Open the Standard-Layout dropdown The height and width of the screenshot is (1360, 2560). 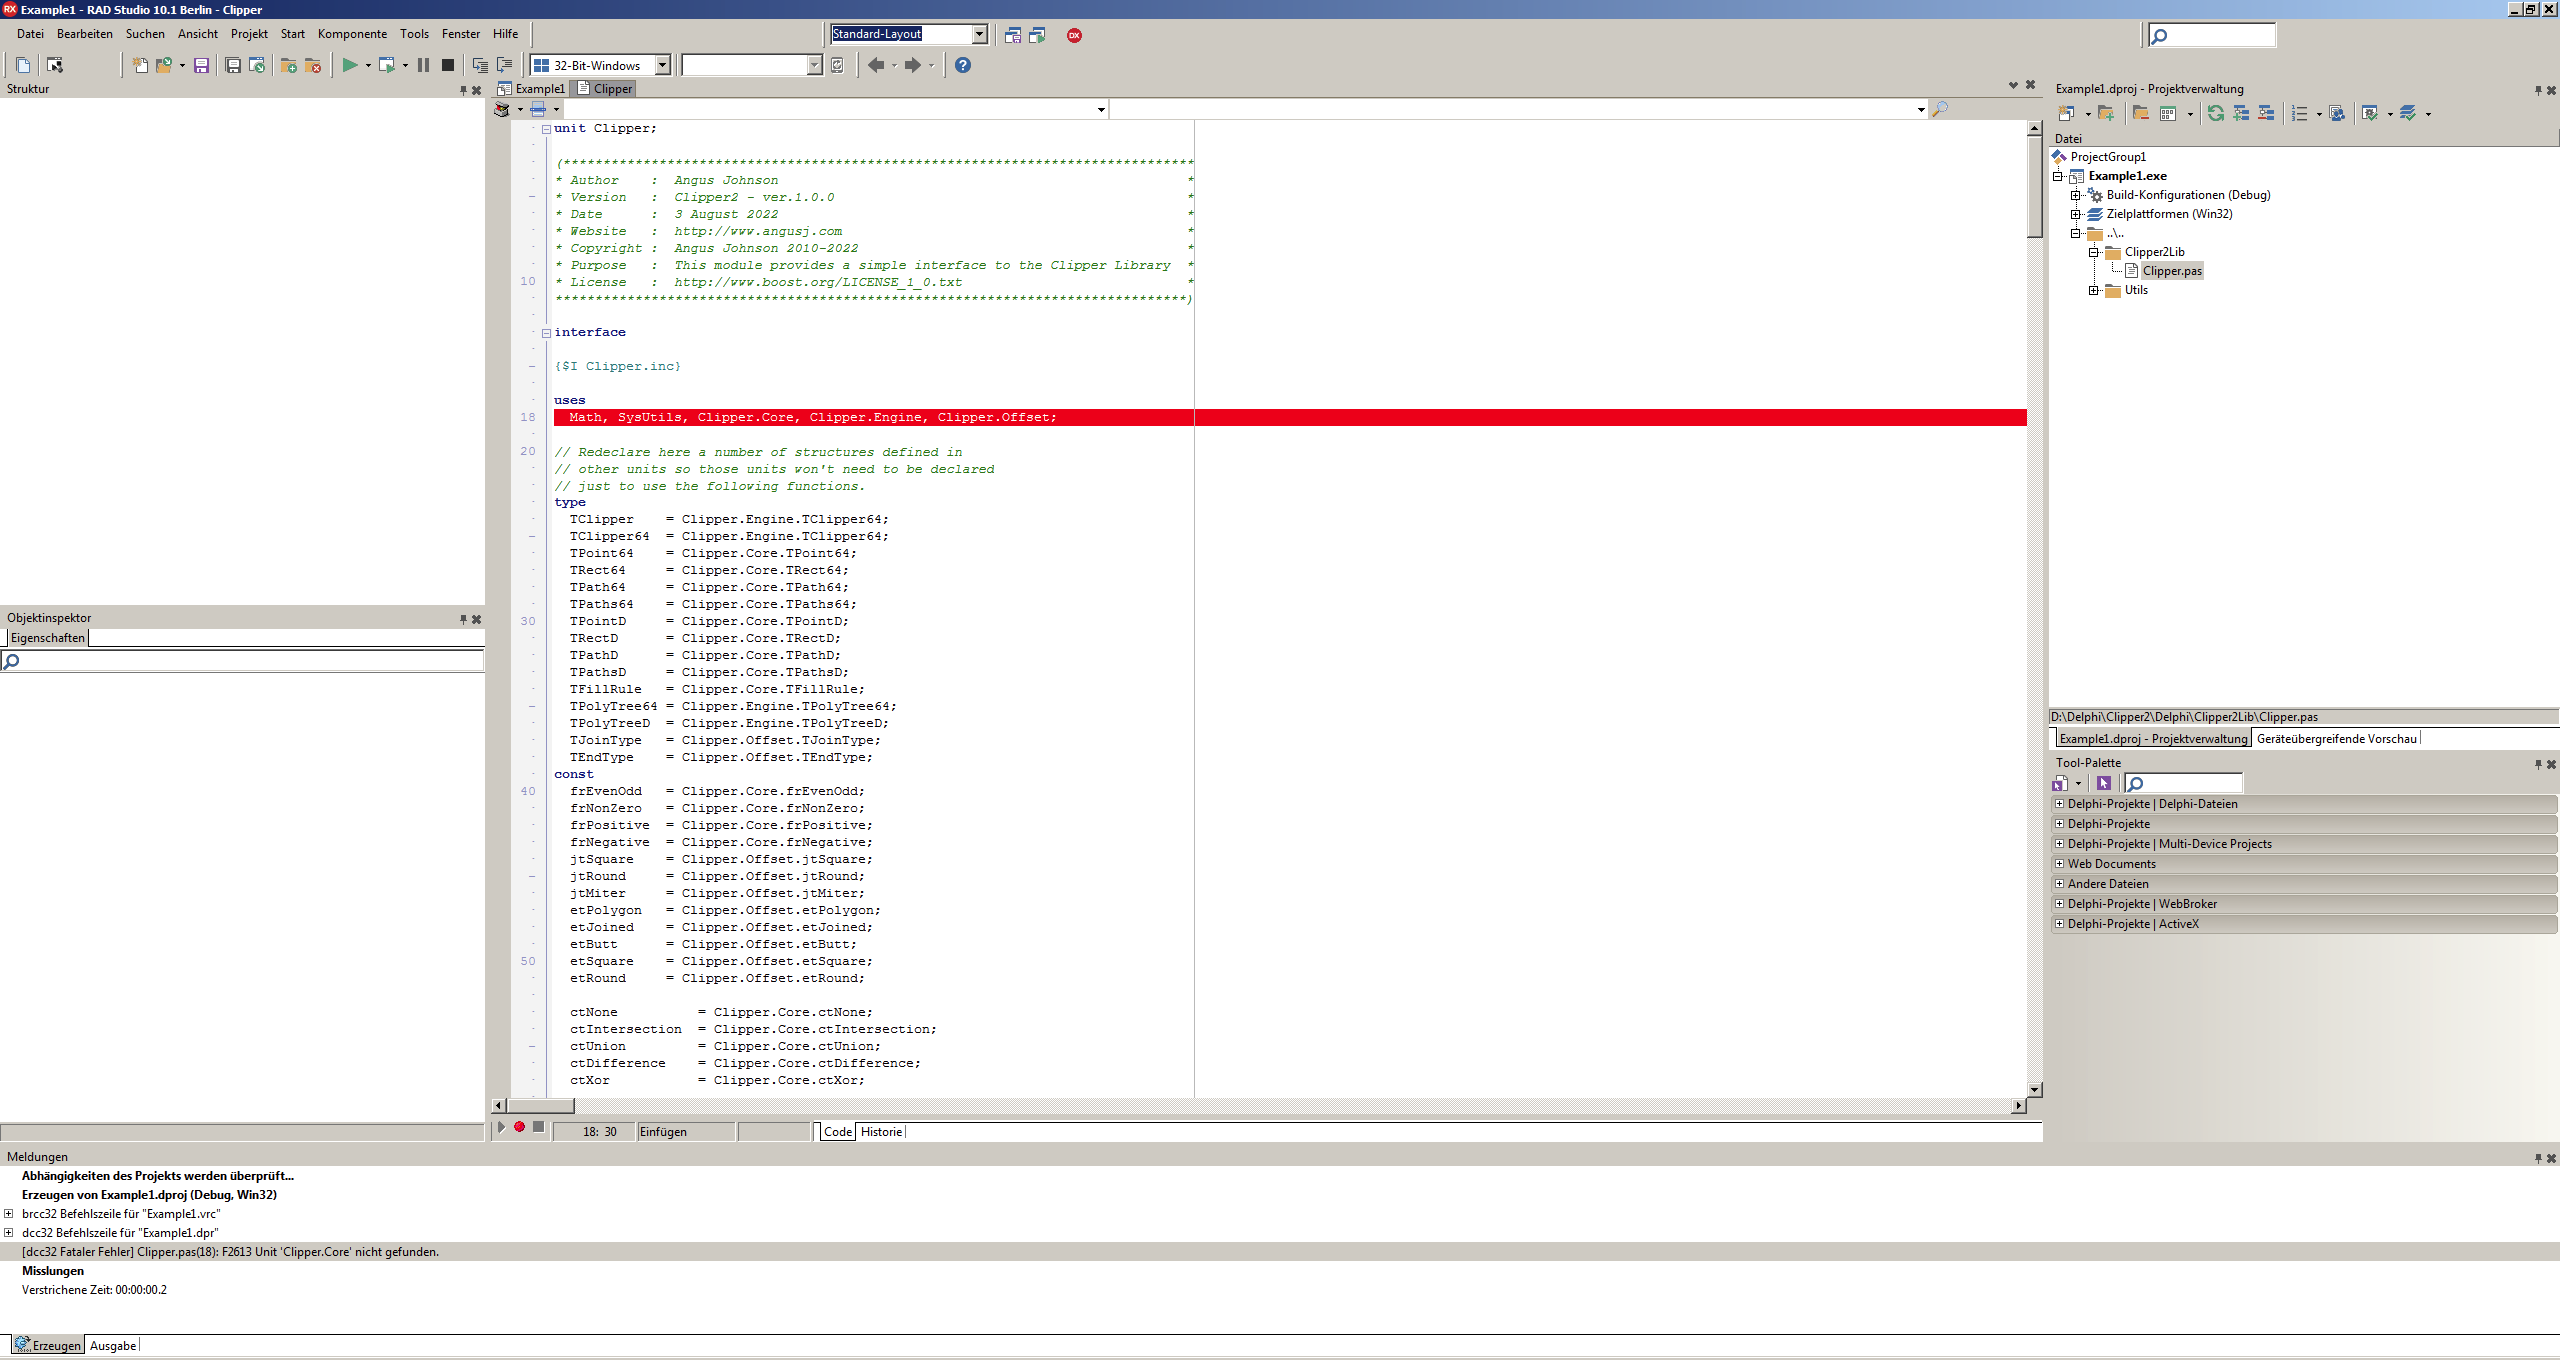pos(978,34)
